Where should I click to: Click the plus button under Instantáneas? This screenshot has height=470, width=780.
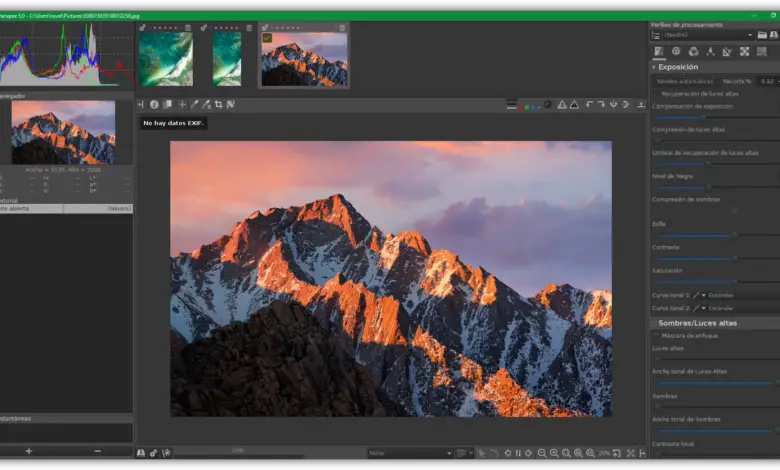(x=28, y=451)
